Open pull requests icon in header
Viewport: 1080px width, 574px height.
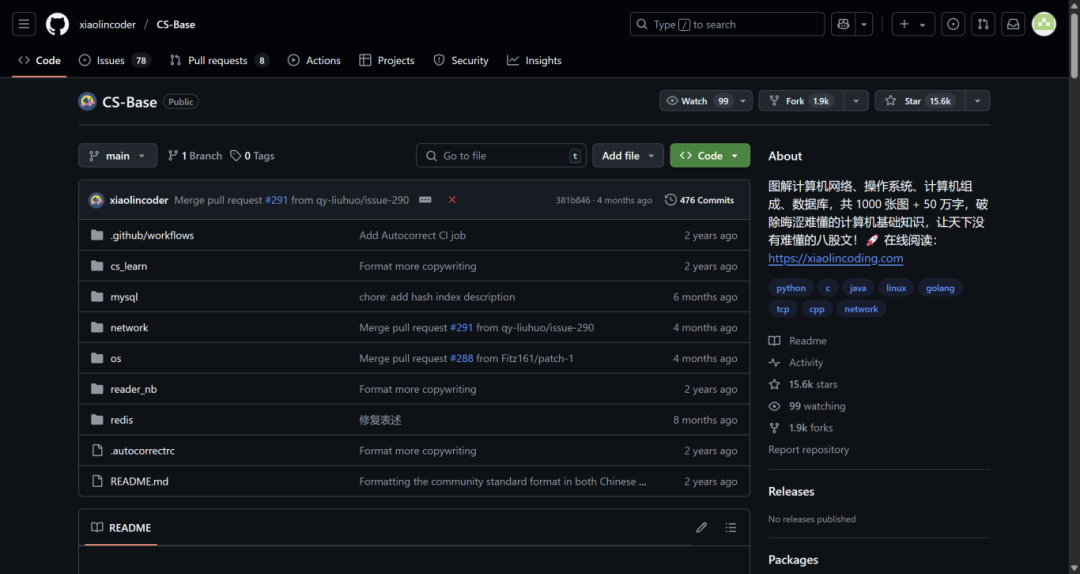coord(983,24)
